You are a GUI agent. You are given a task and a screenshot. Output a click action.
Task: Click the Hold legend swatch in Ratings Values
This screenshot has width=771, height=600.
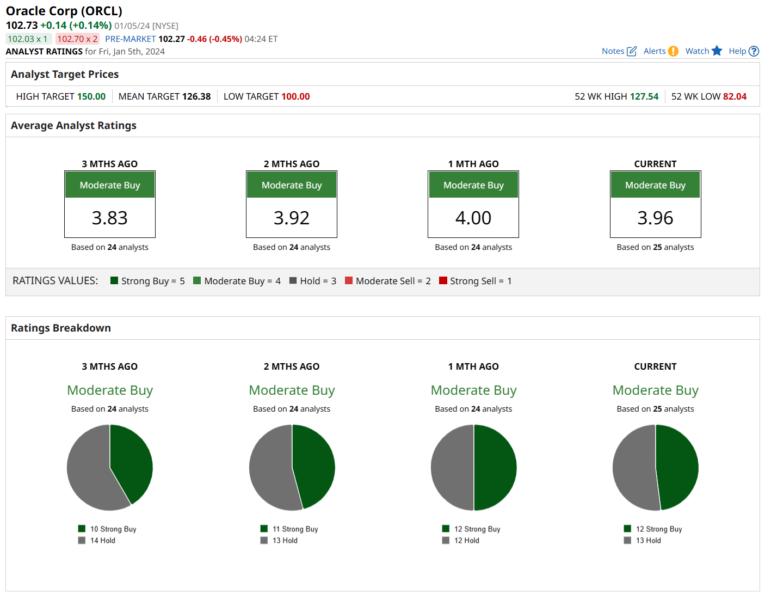point(293,281)
